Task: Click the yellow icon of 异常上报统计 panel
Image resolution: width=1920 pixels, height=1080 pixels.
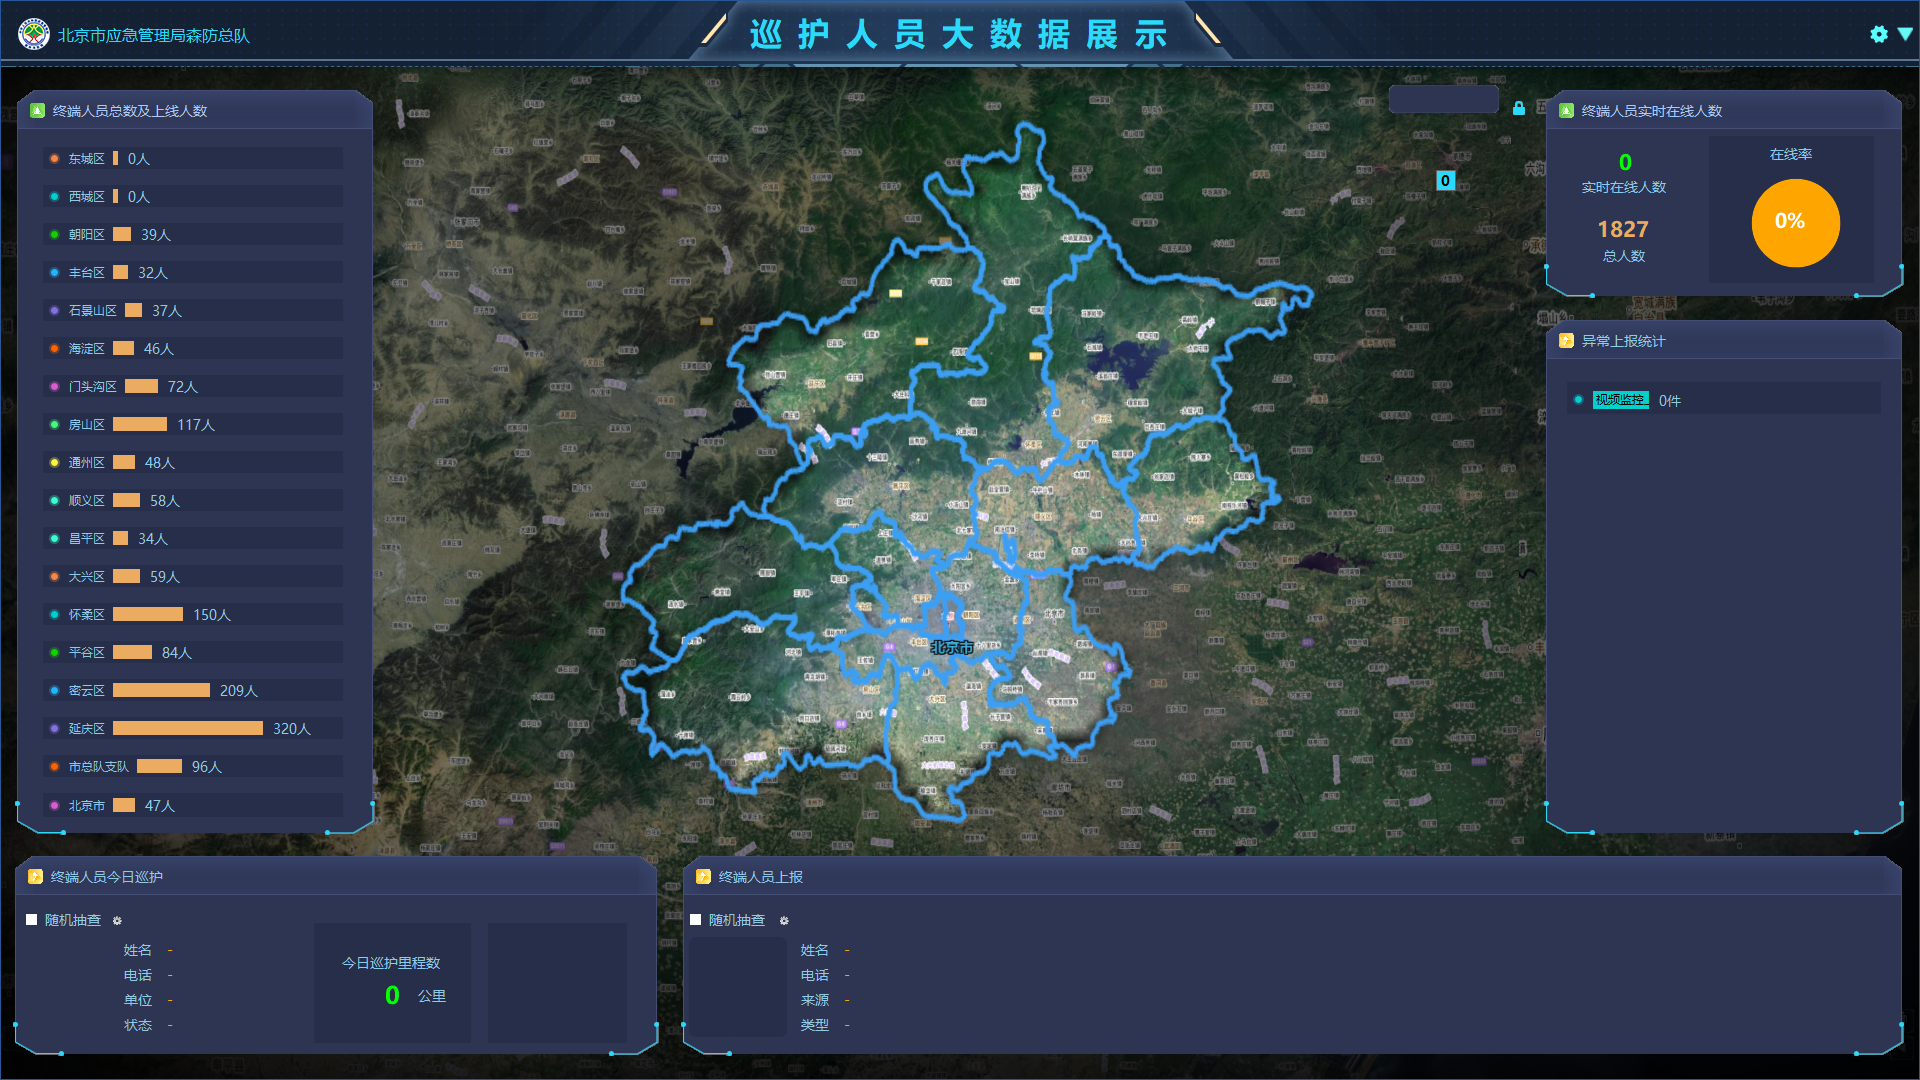Action: click(1566, 341)
